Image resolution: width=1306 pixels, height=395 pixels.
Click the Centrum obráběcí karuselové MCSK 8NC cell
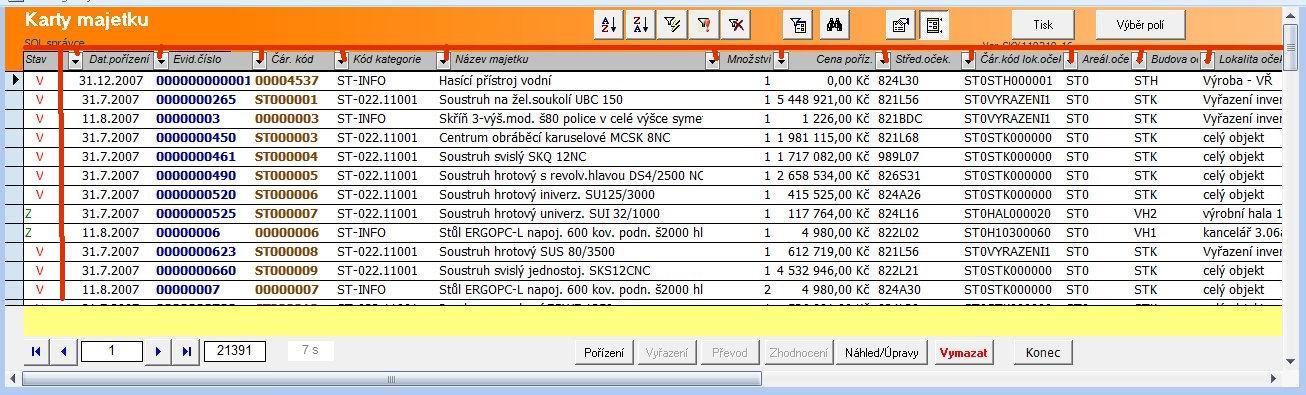(571, 137)
